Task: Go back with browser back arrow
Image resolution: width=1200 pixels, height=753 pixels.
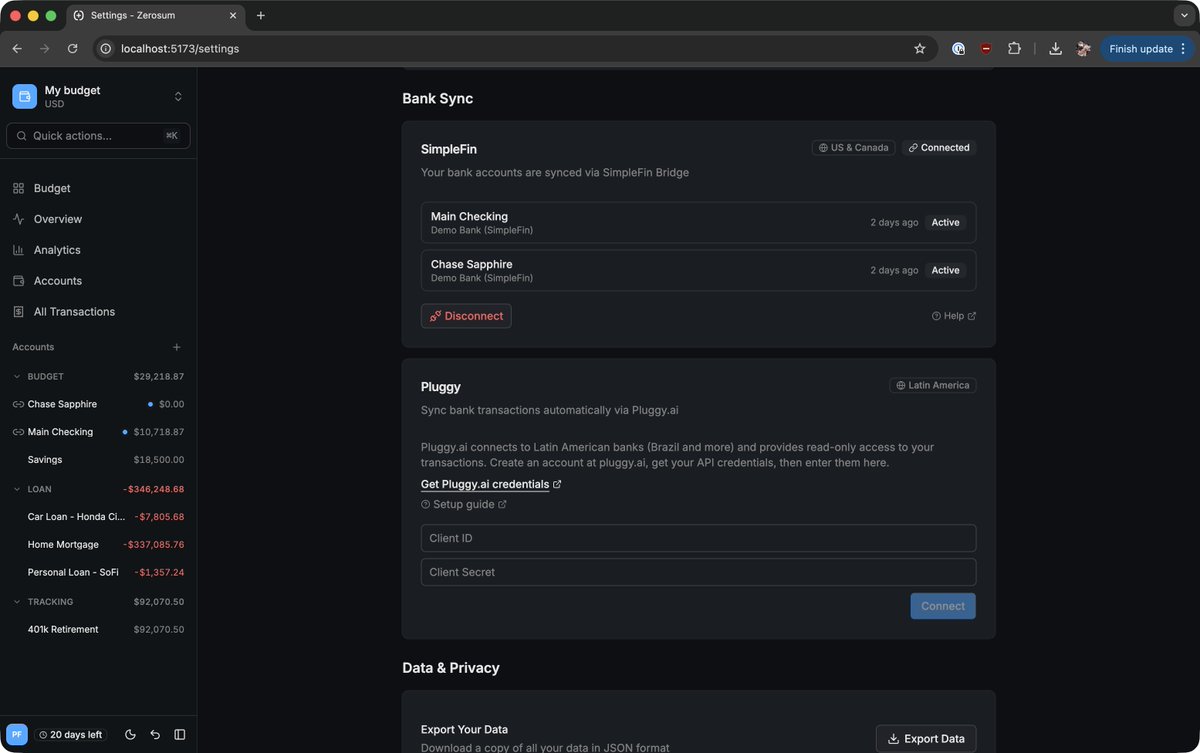Action: pos(17,48)
